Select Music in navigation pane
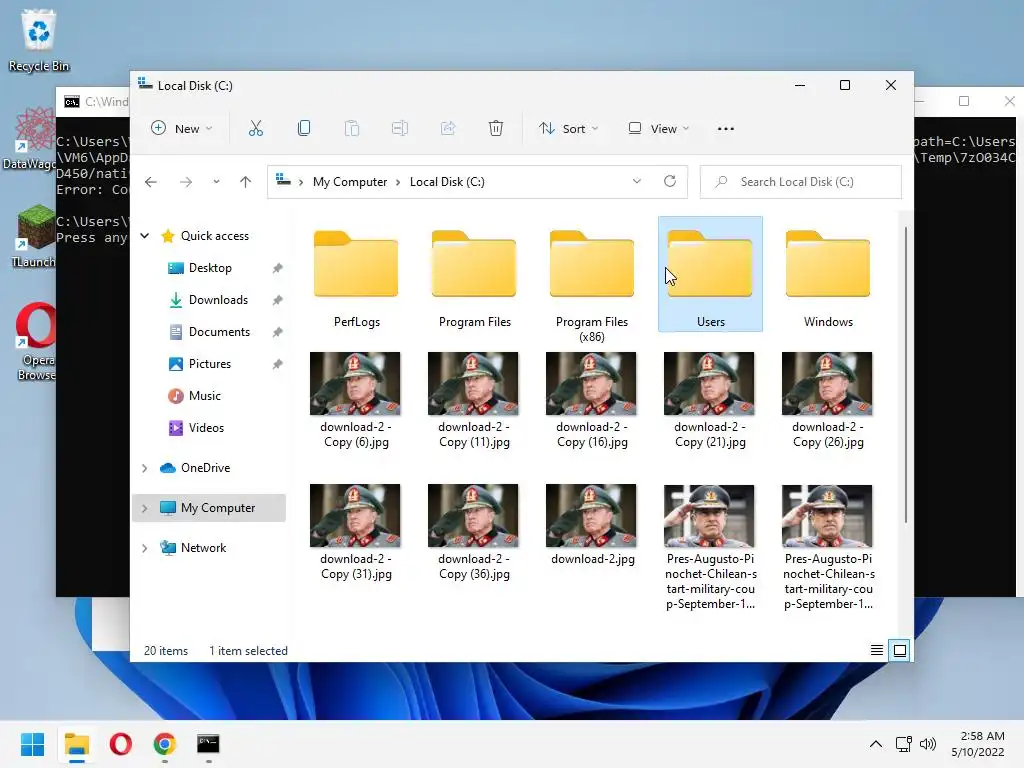1024x768 pixels. point(204,396)
